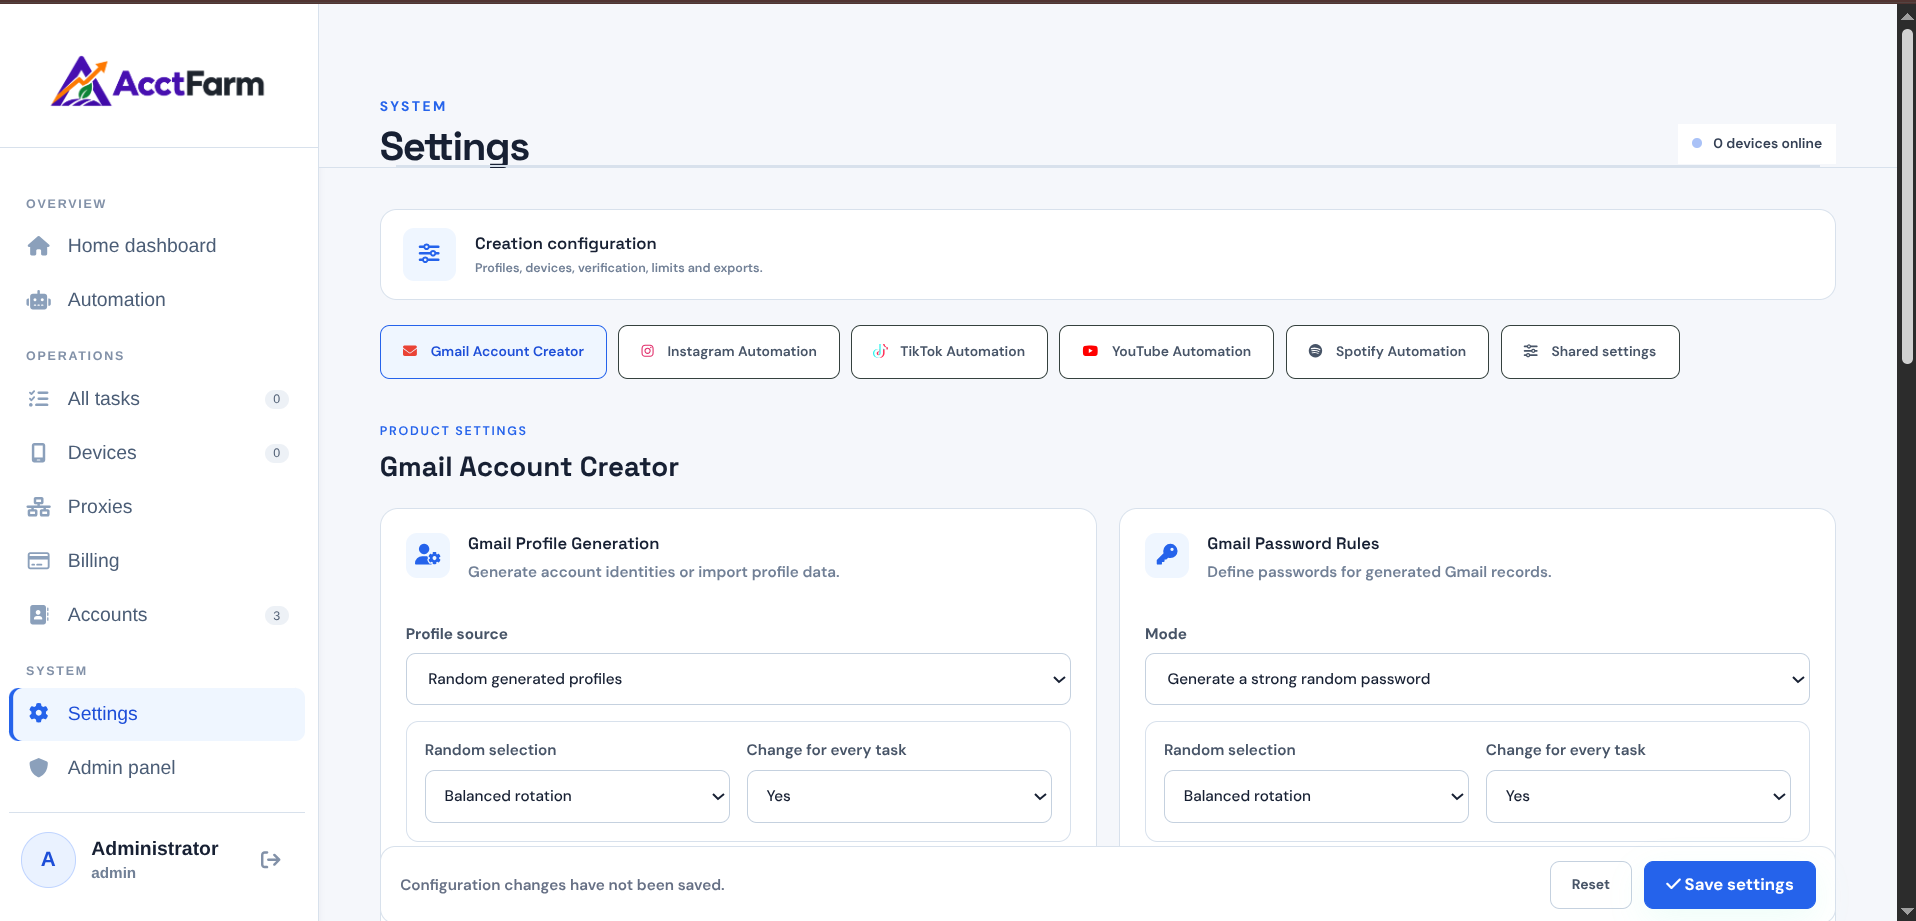Click the Settings page heading
This screenshot has width=1916, height=921.
[454, 147]
